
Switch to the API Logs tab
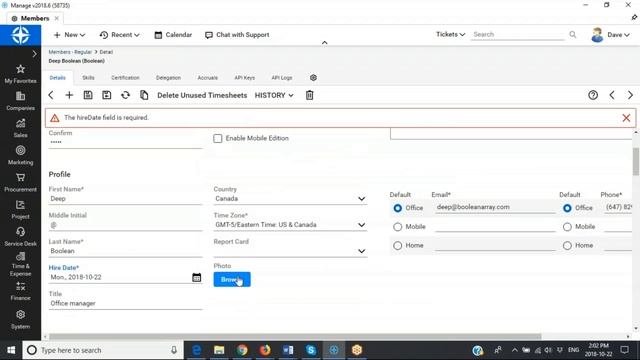tap(282, 78)
